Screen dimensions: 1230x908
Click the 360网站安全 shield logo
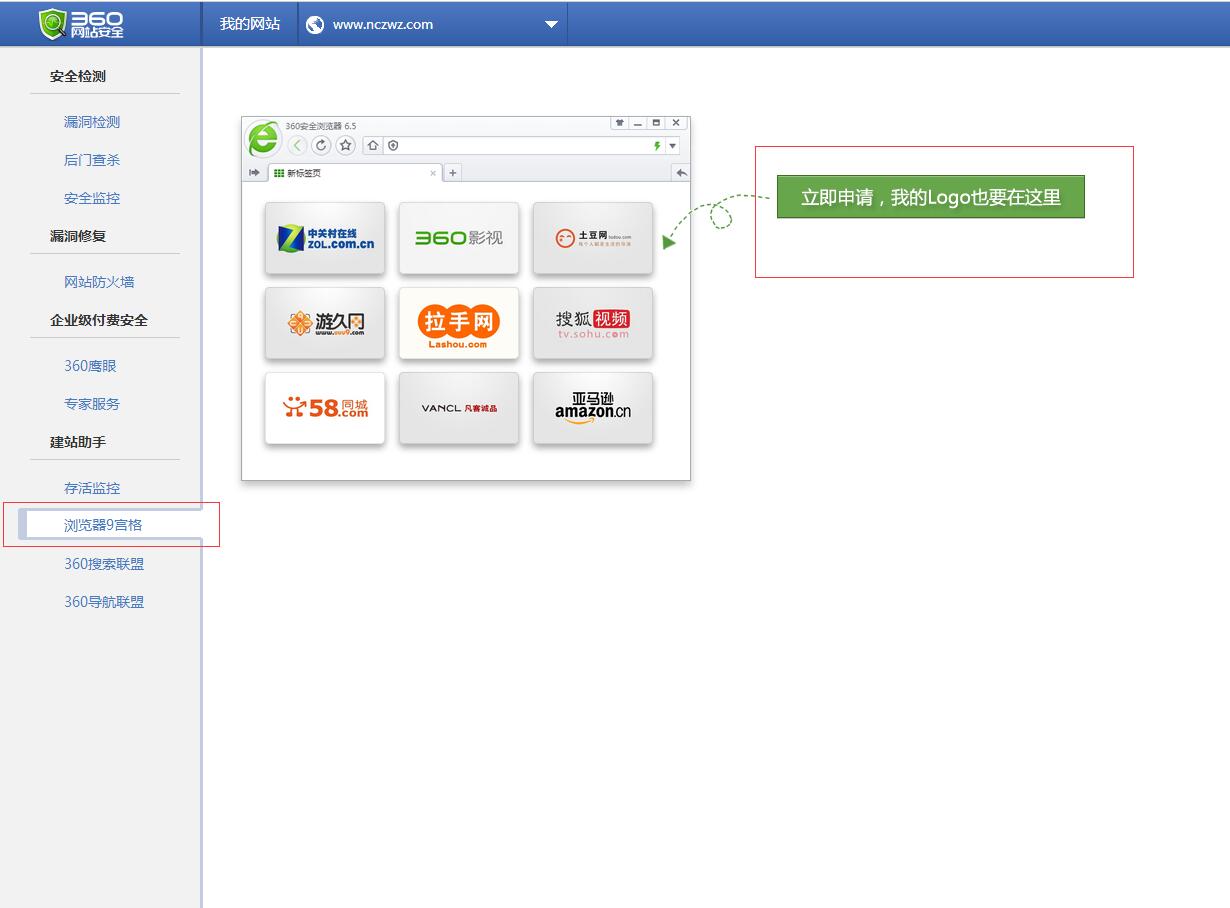81,24
